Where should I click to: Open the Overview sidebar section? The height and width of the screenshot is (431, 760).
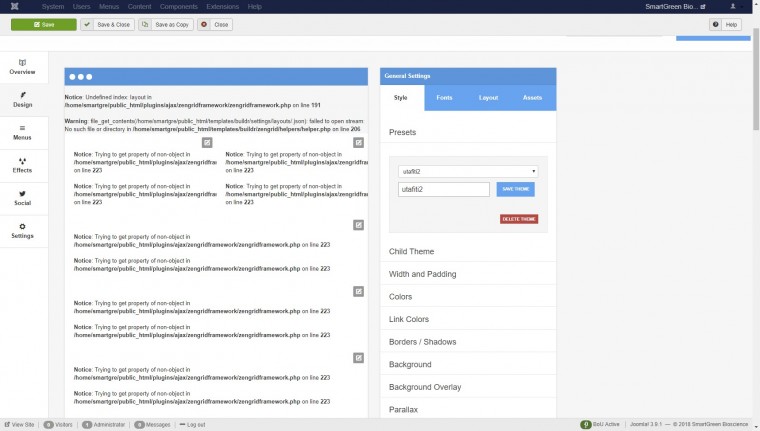tap(22, 67)
